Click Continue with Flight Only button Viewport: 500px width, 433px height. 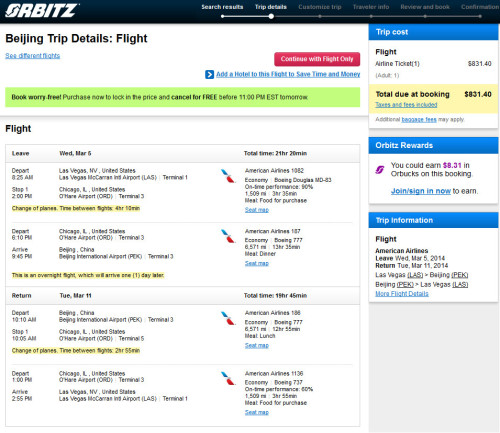pyautogui.click(x=317, y=59)
